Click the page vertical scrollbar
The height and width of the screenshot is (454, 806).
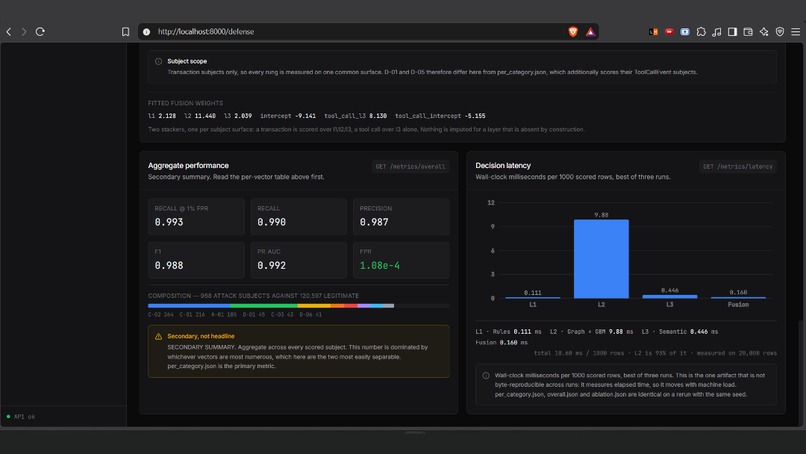[800, 373]
